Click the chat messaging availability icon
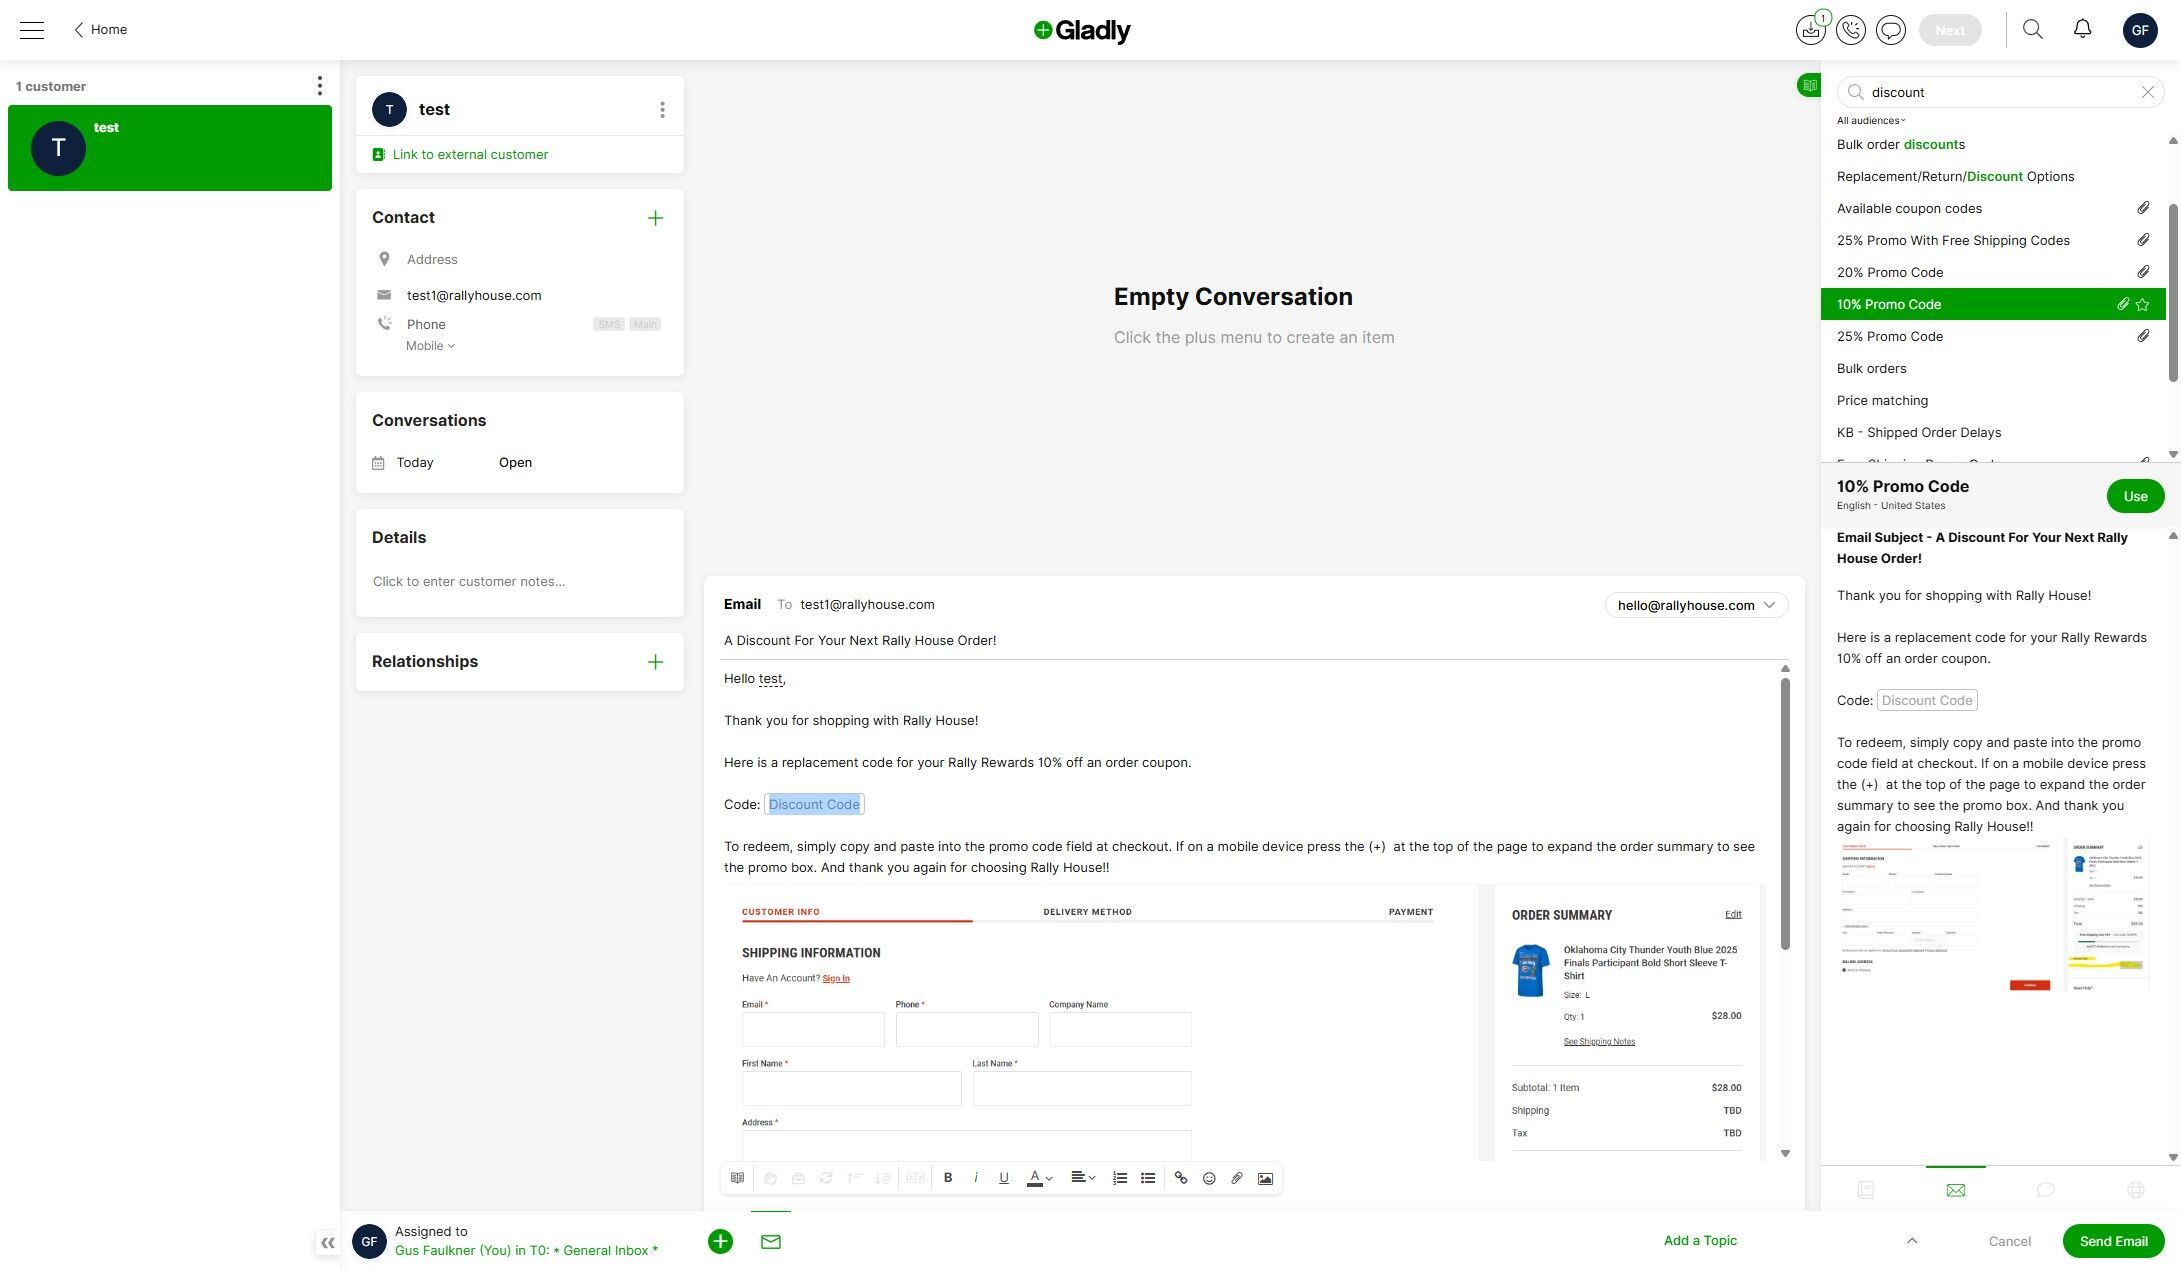Image resolution: width=2181 pixels, height=1271 pixels. (1891, 30)
